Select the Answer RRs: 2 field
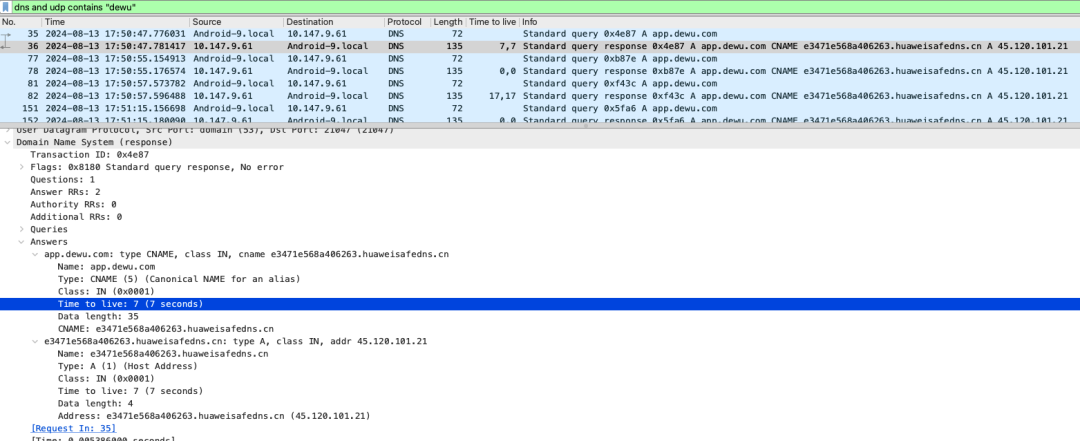The image size is (1080, 441). click(65, 192)
